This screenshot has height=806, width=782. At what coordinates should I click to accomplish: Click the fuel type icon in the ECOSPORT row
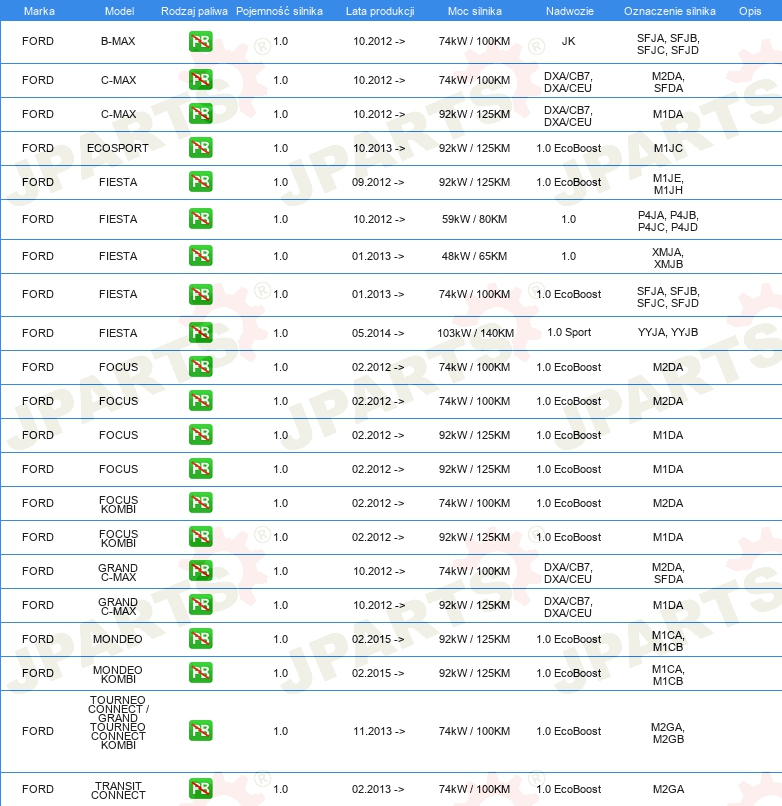(x=201, y=148)
